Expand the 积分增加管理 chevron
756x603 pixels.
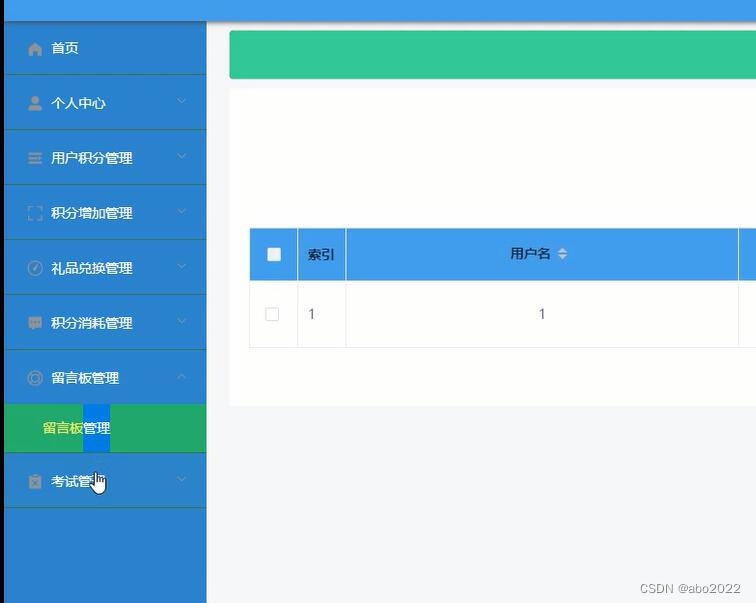(x=181, y=211)
